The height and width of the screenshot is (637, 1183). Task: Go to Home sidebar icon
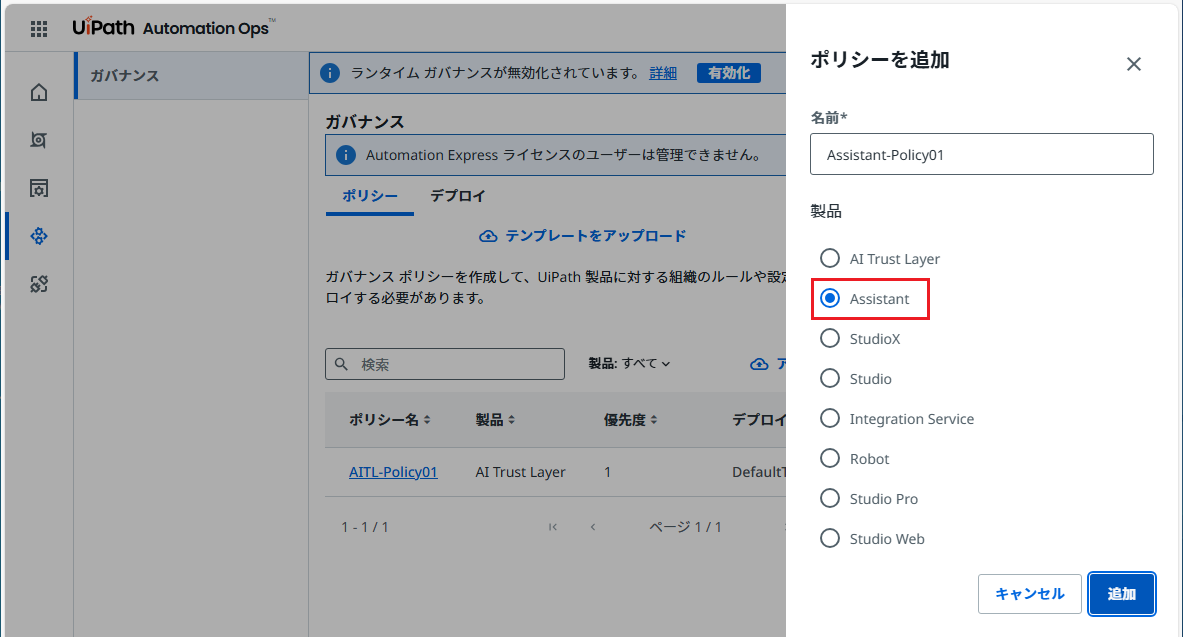coord(38,92)
